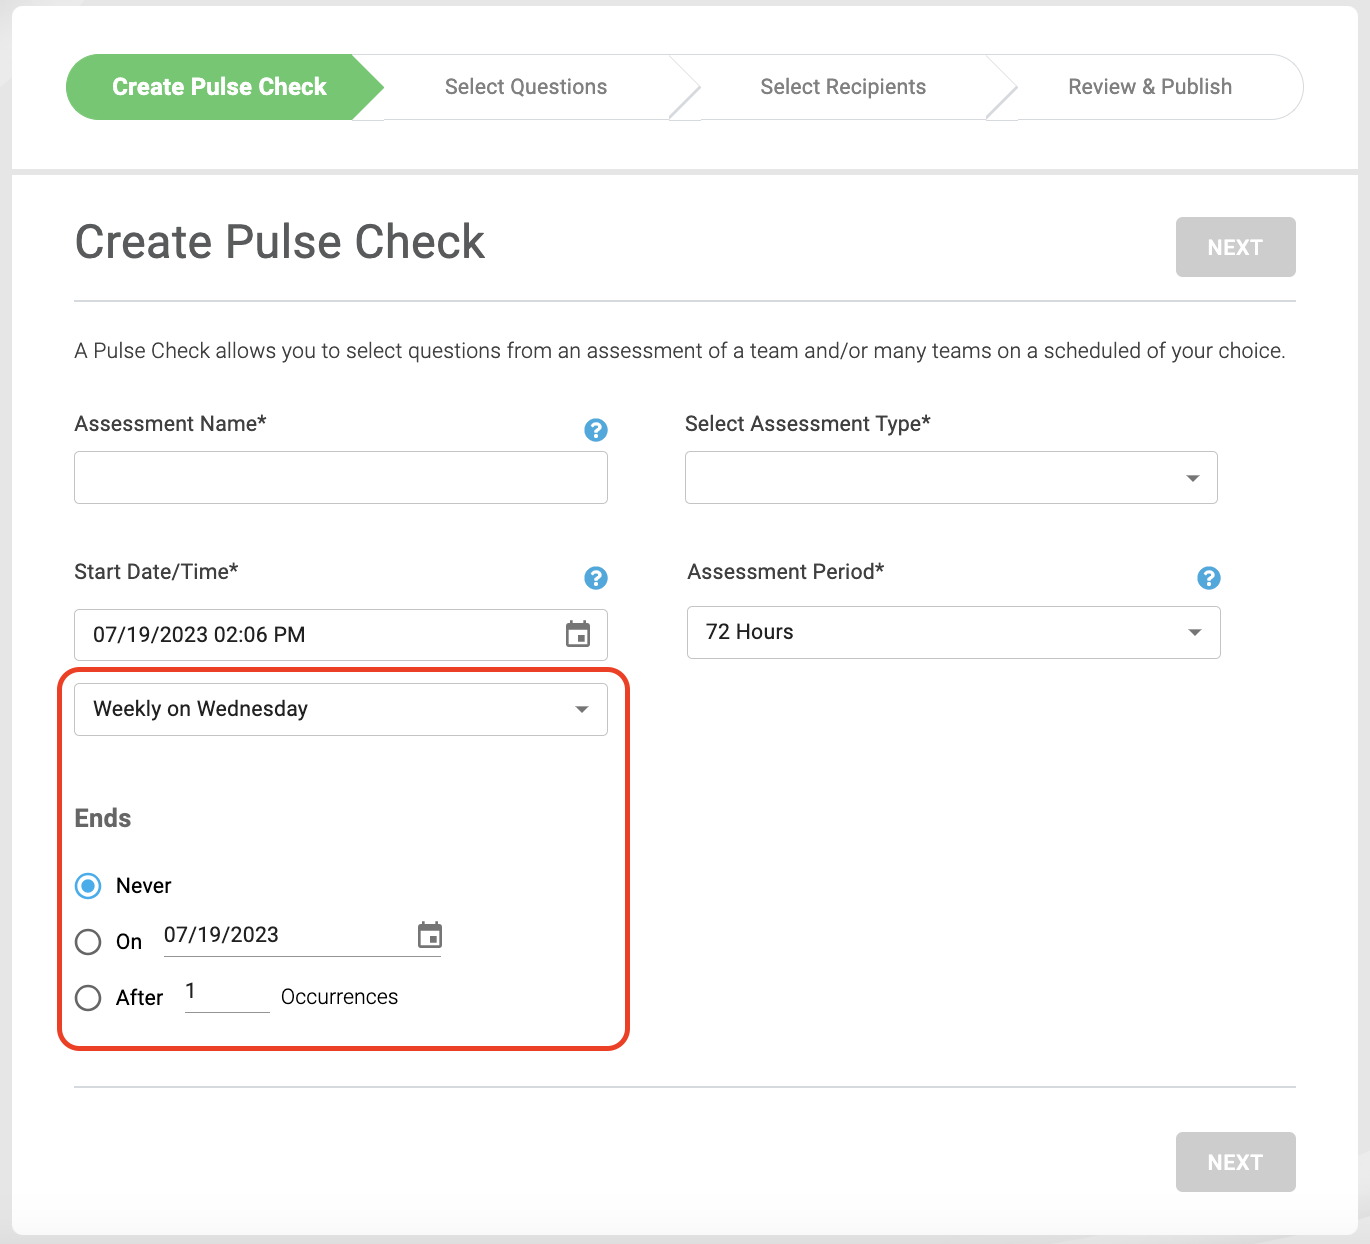Choose the After occurrences radio button
This screenshot has height=1244, width=1370.
[x=88, y=998]
